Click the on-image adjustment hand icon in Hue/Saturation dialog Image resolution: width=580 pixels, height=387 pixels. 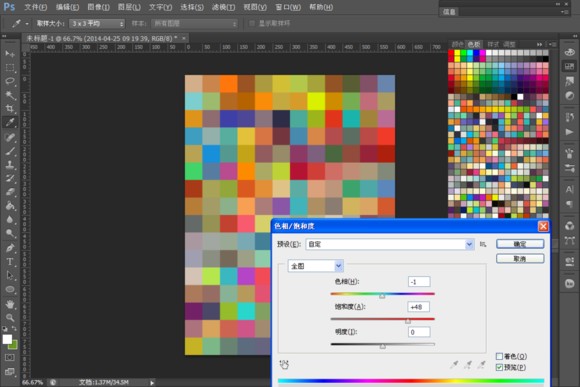coord(284,365)
